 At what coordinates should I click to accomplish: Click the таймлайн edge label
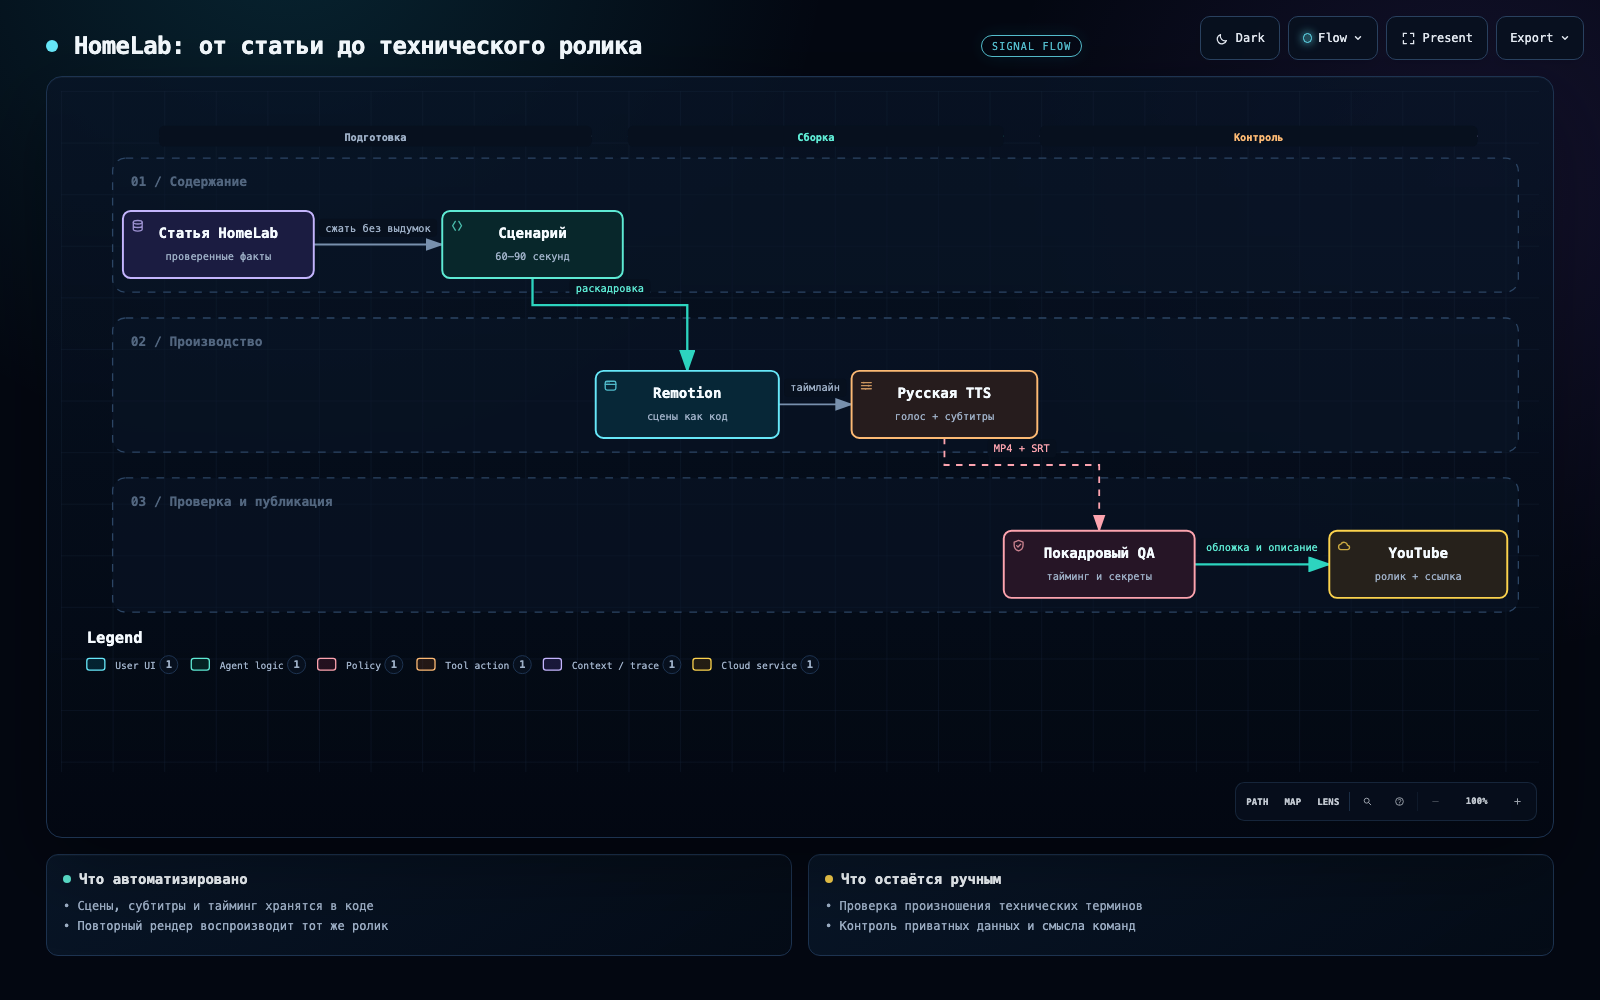[815, 388]
